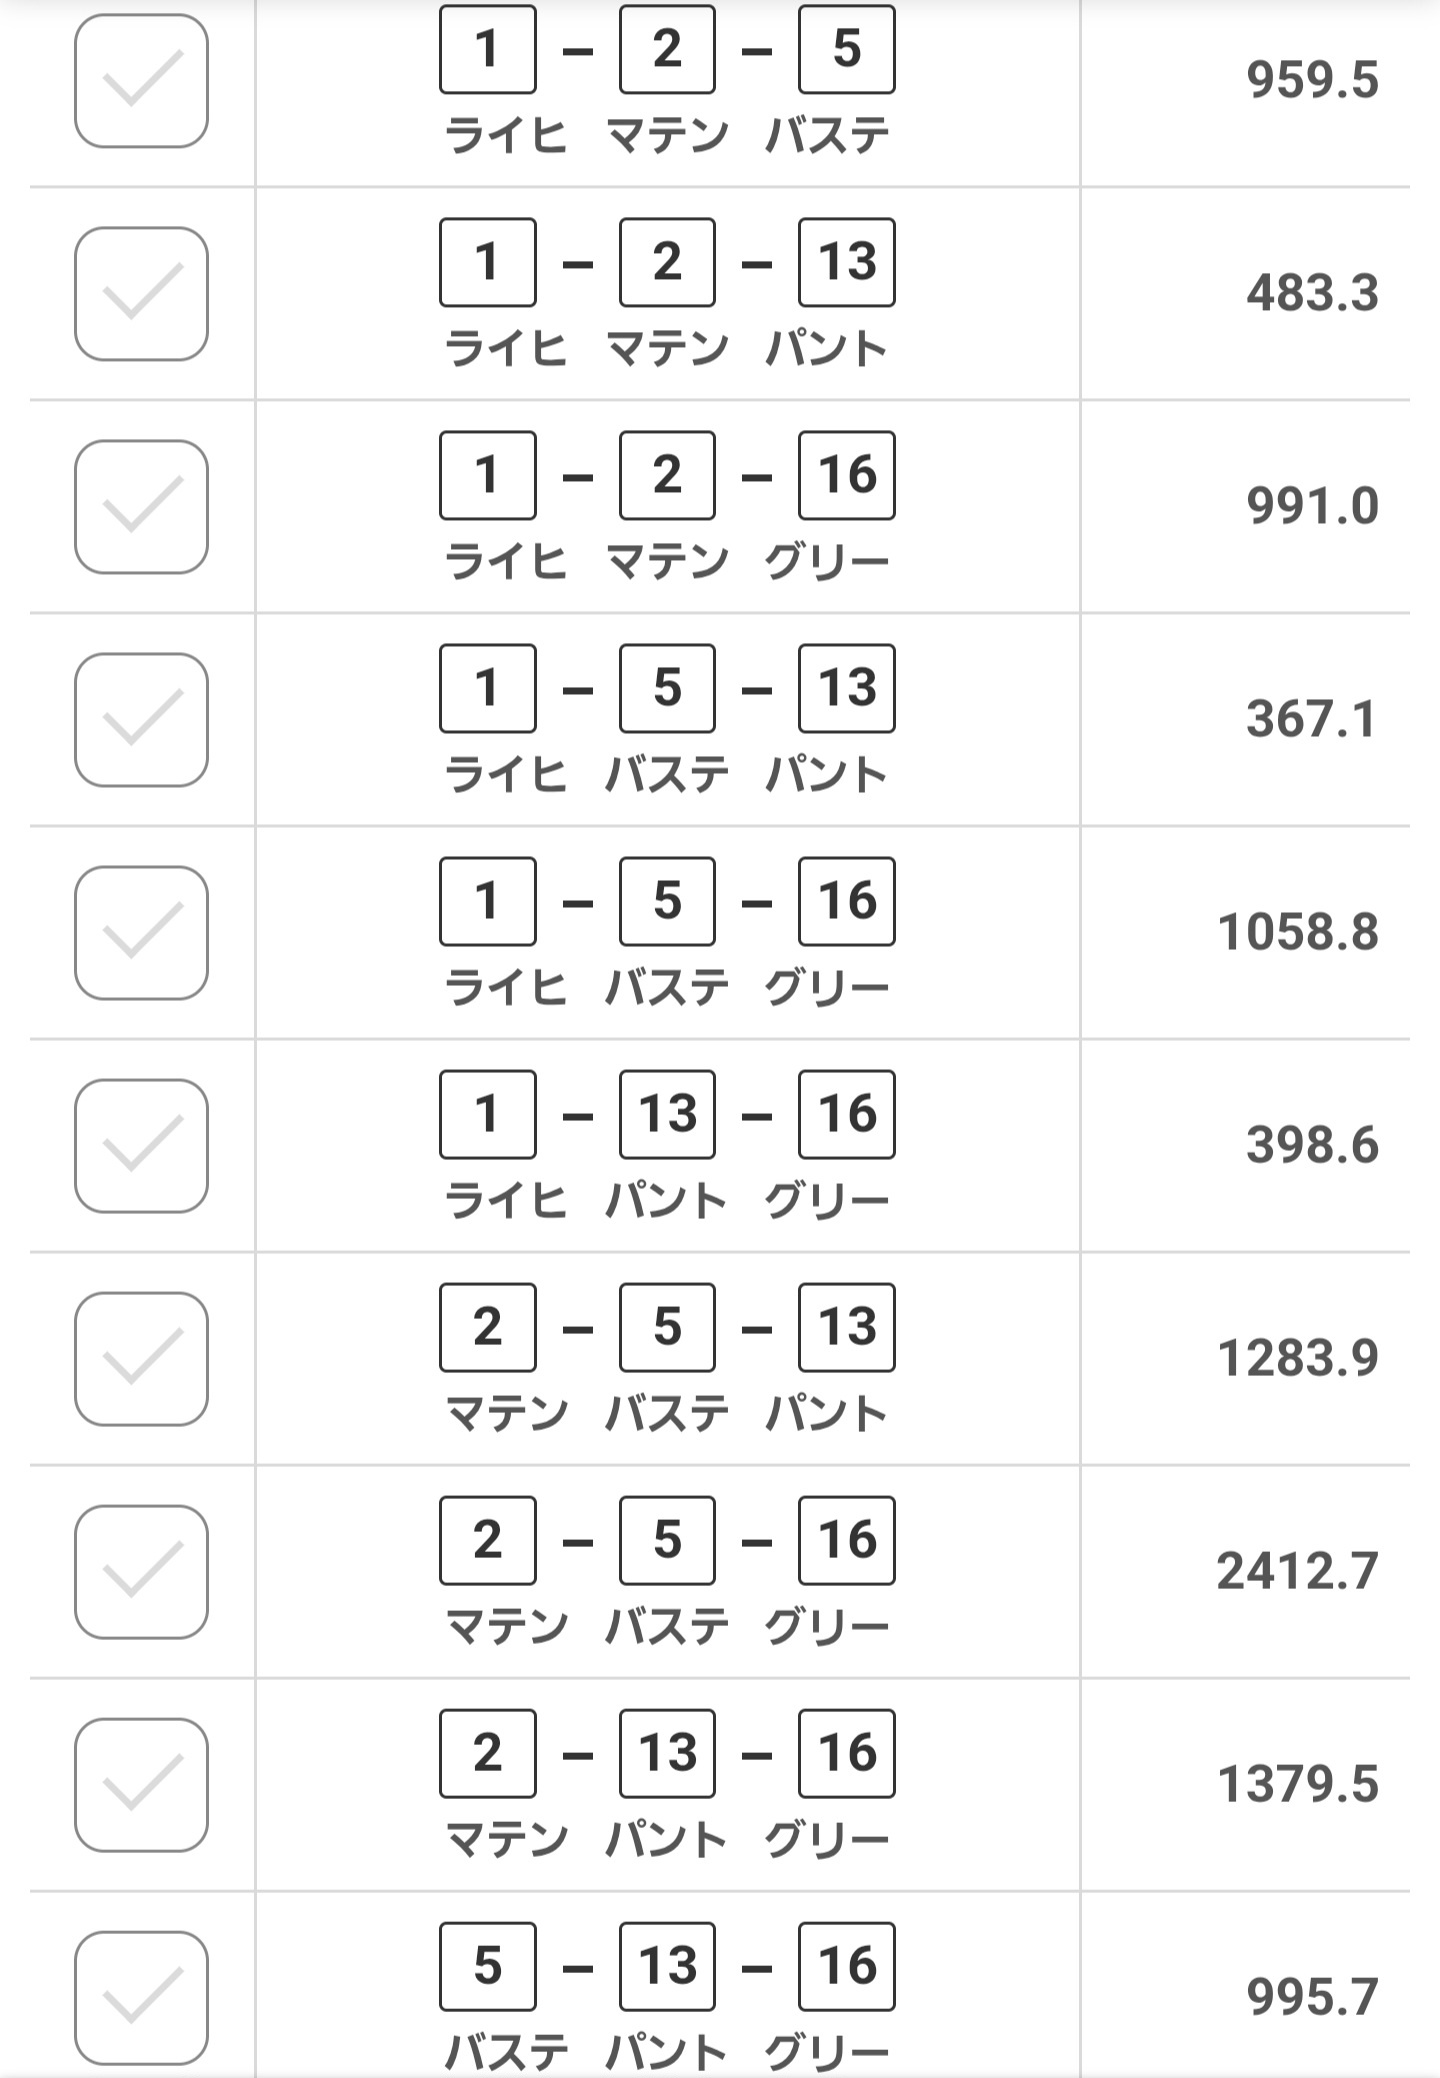Select the 367.1 odds cell

tap(1311, 719)
